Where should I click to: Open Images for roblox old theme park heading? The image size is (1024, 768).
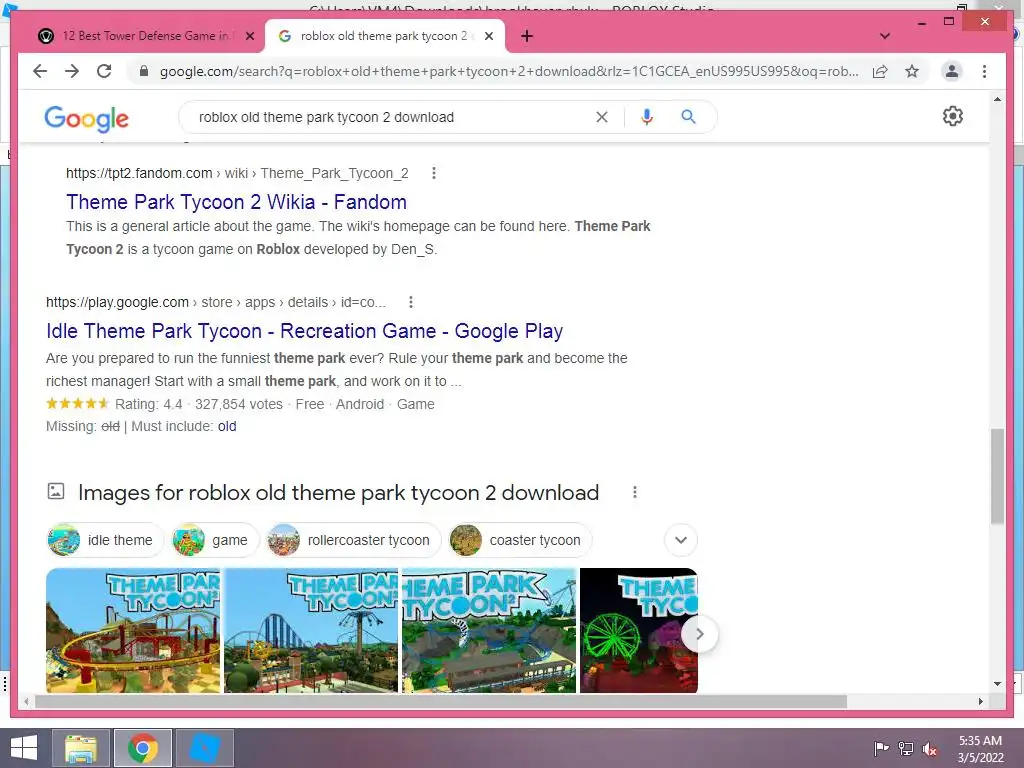coord(338,492)
